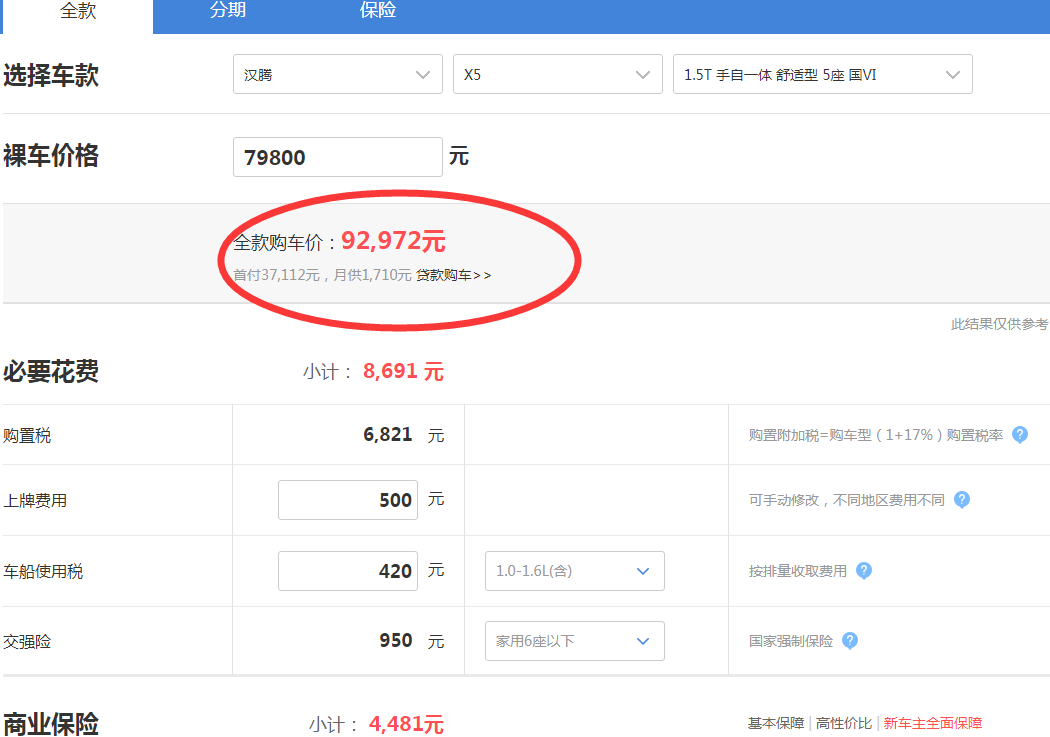Image resolution: width=1050 pixels, height=737 pixels.
Task: Click the 首付37,112元，月供1,710元 text
Action: (322, 275)
